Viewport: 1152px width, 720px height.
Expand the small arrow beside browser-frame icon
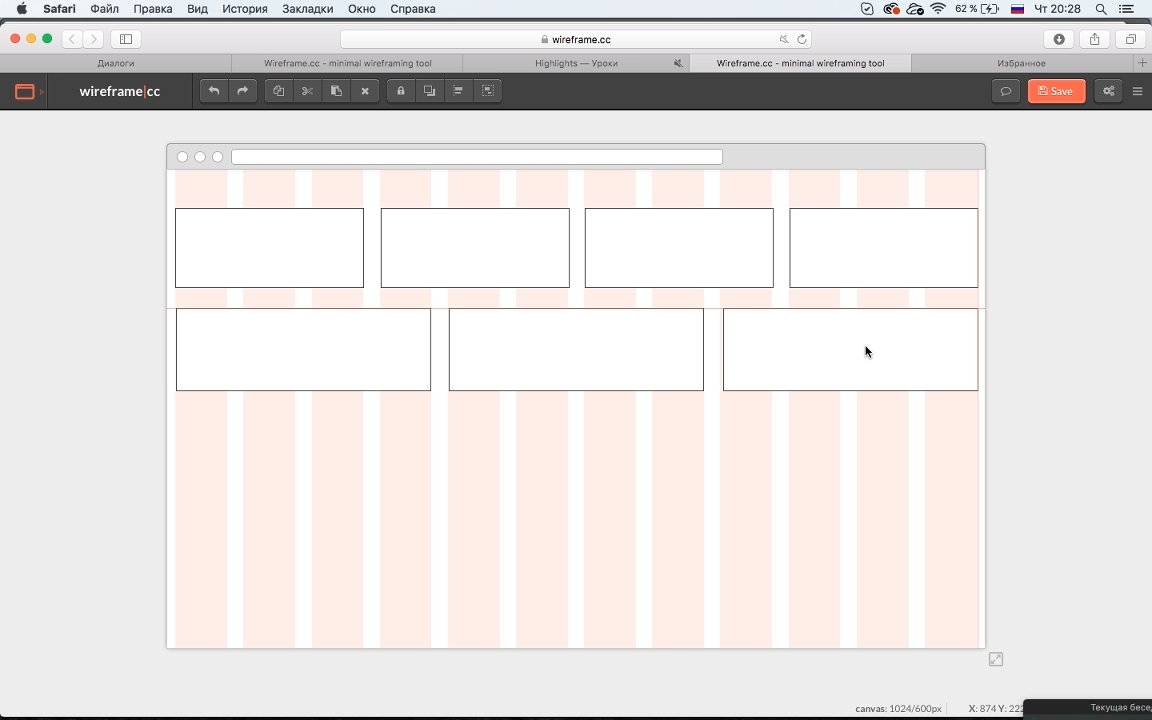tap(42, 92)
